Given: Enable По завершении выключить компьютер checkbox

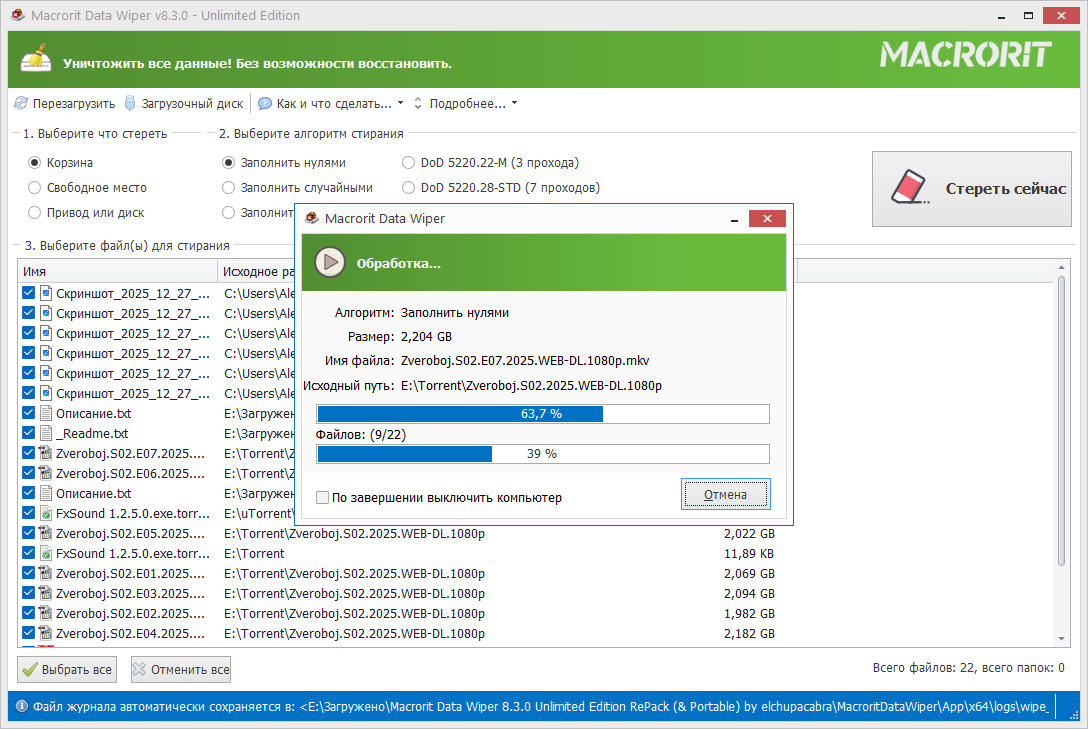Looking at the screenshot, I should coord(323,497).
